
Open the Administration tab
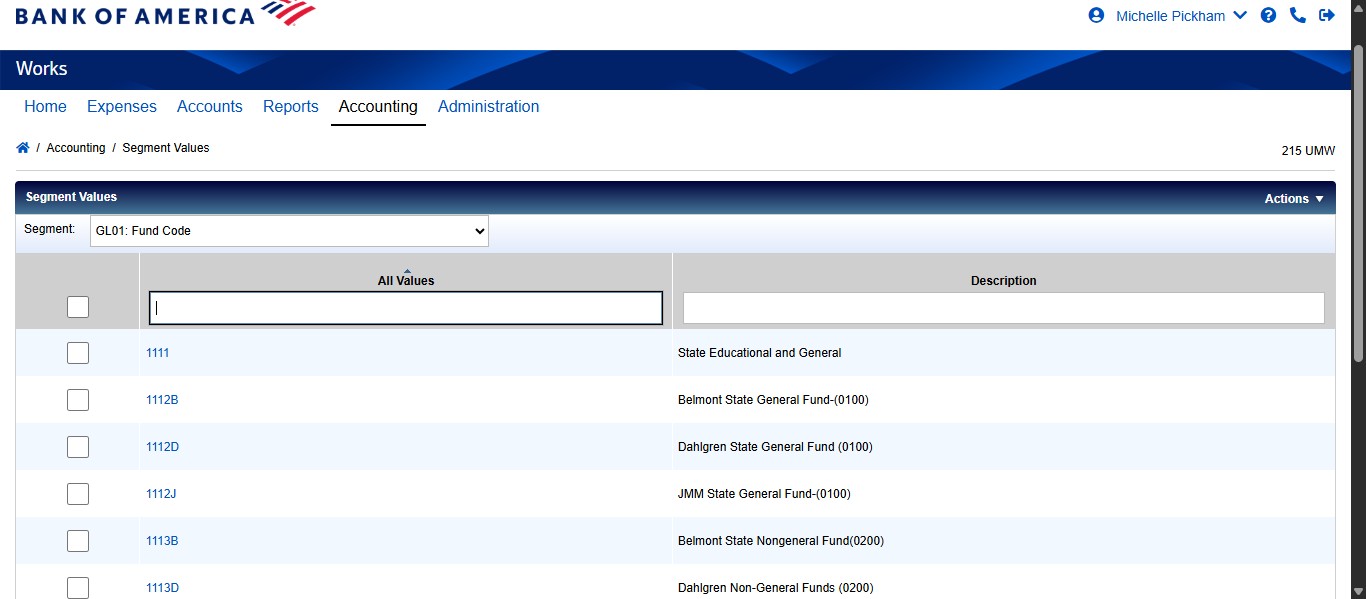tap(488, 106)
